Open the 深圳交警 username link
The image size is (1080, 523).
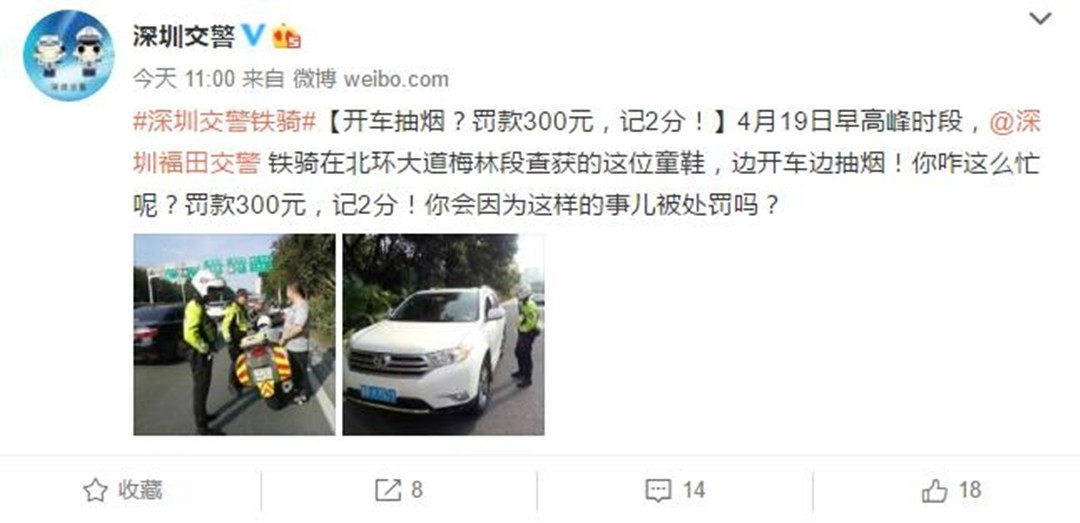coord(183,36)
